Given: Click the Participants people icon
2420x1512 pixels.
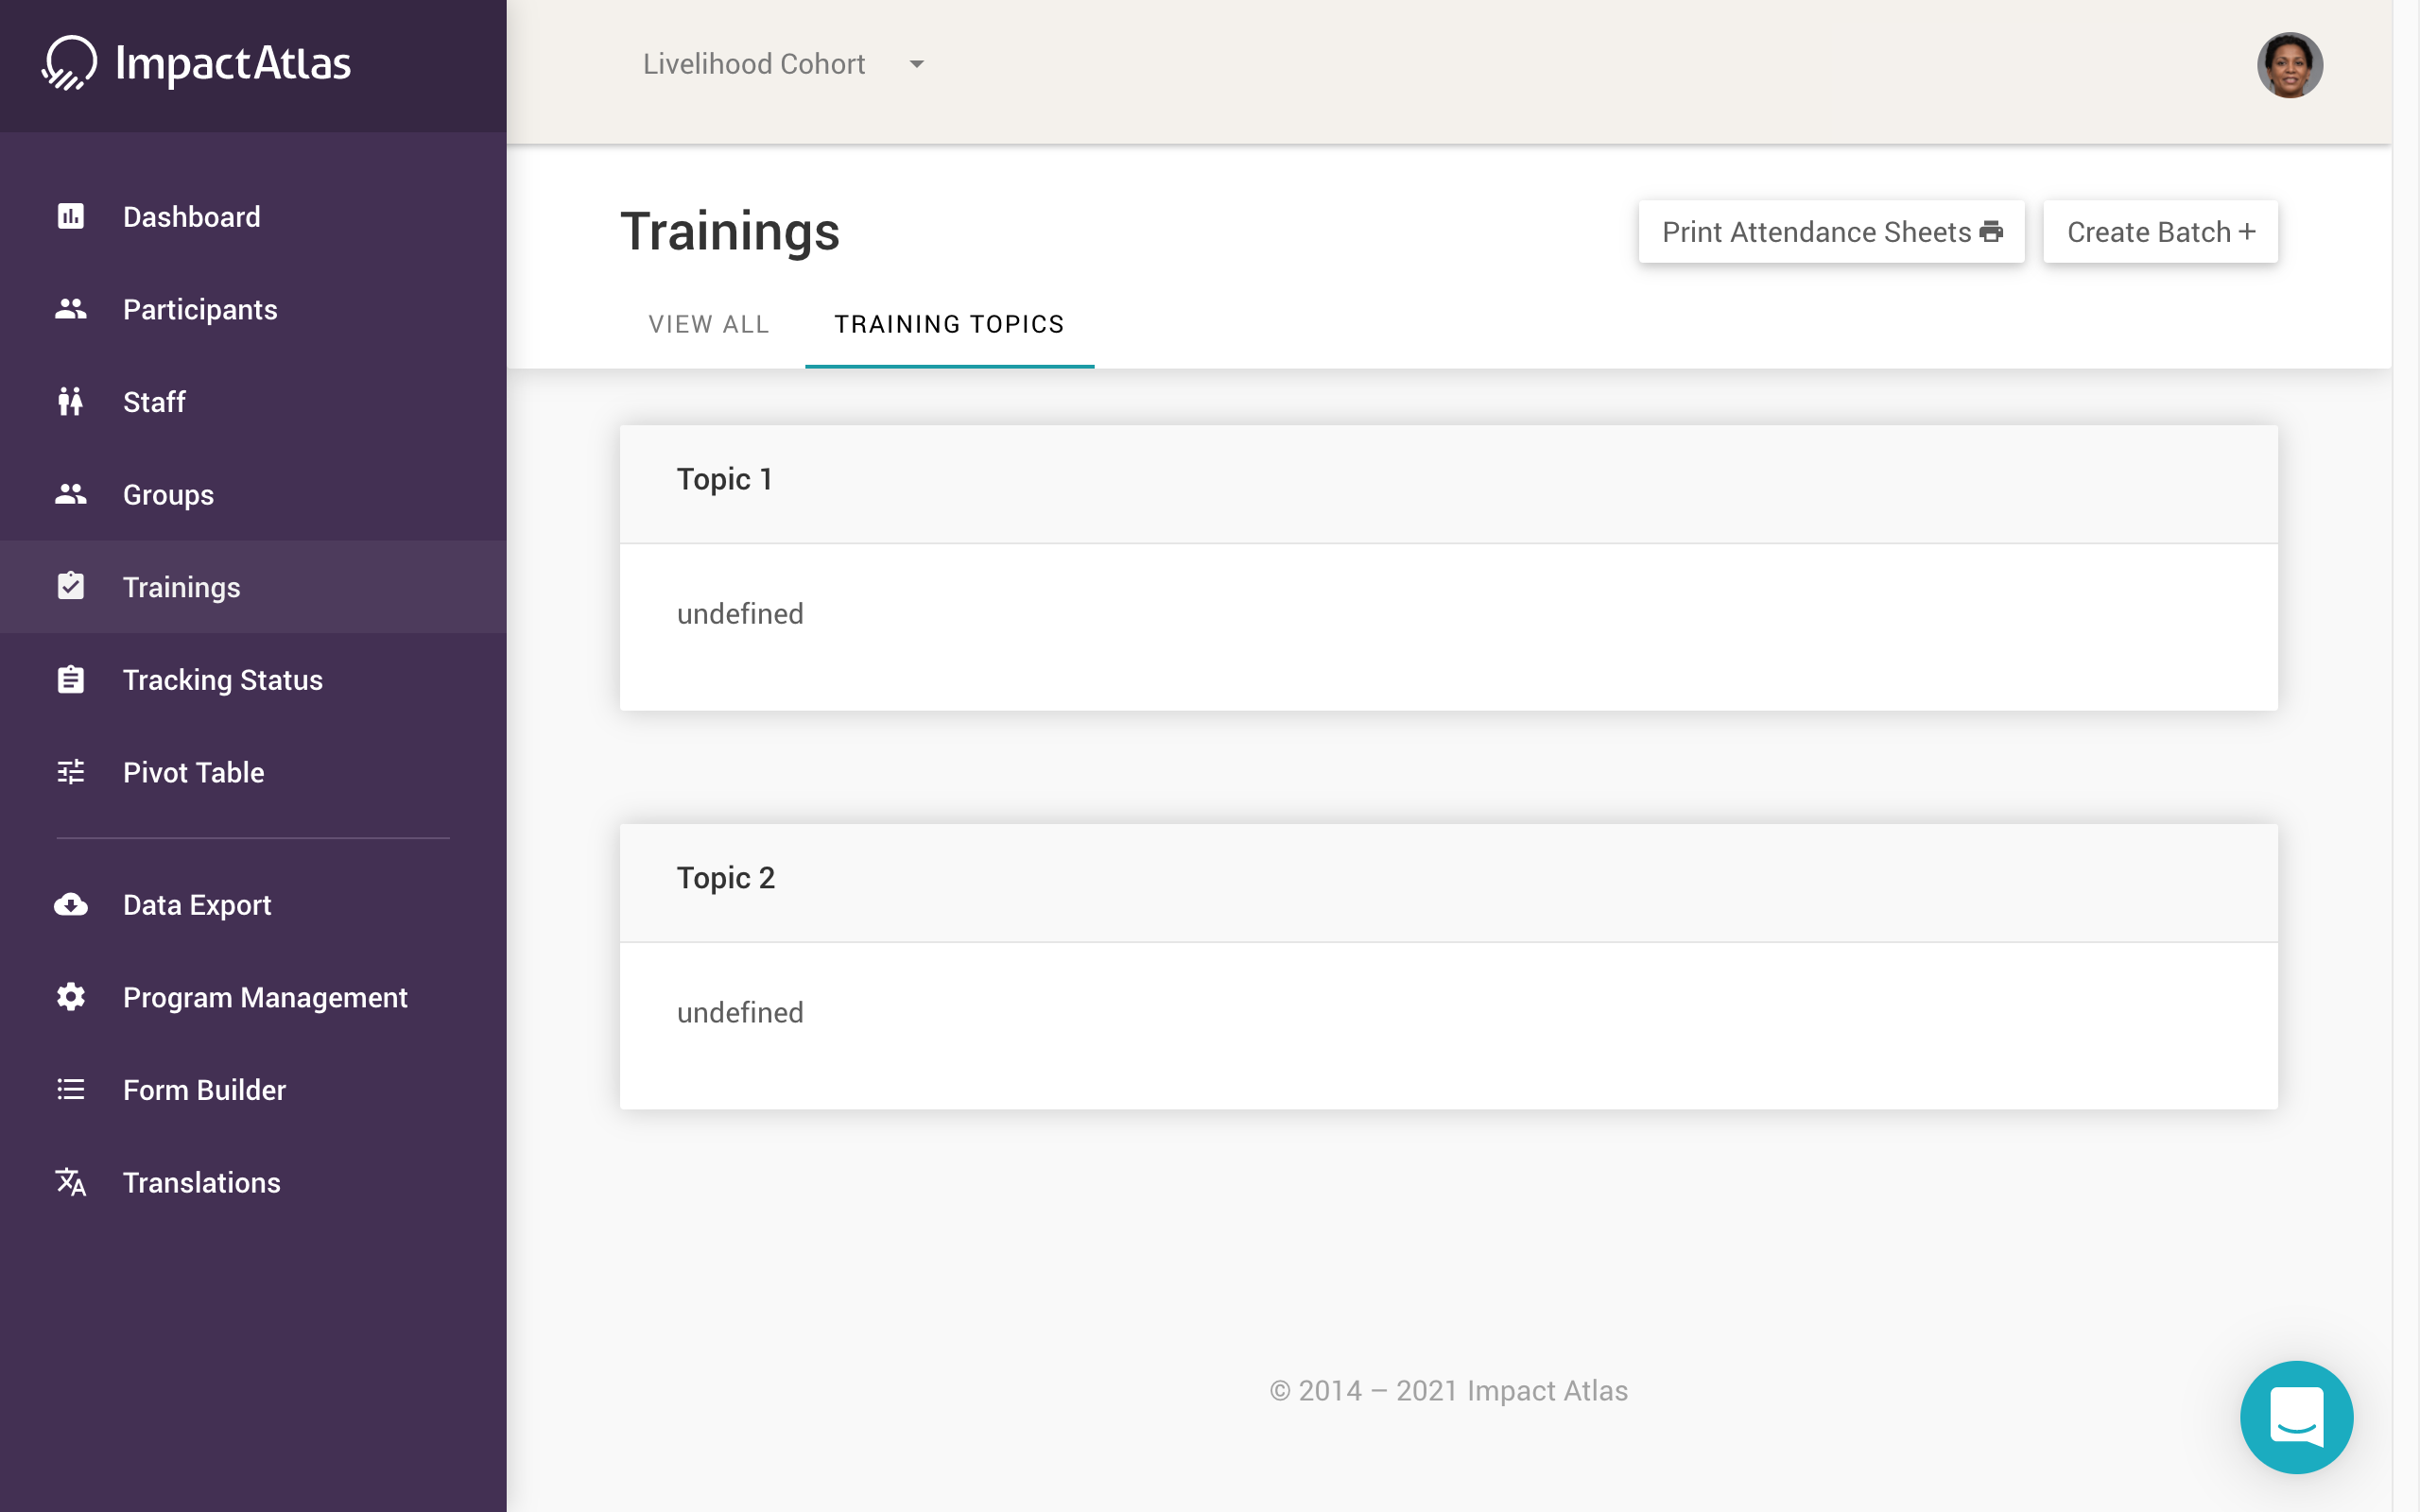Looking at the screenshot, I should [x=70, y=309].
